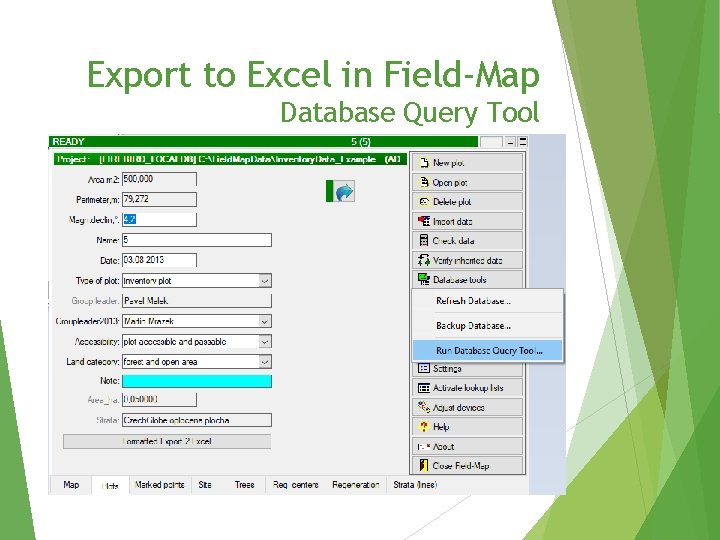This screenshot has width=720, height=540.
Task: Click the Help question mark icon
Action: pos(424,427)
